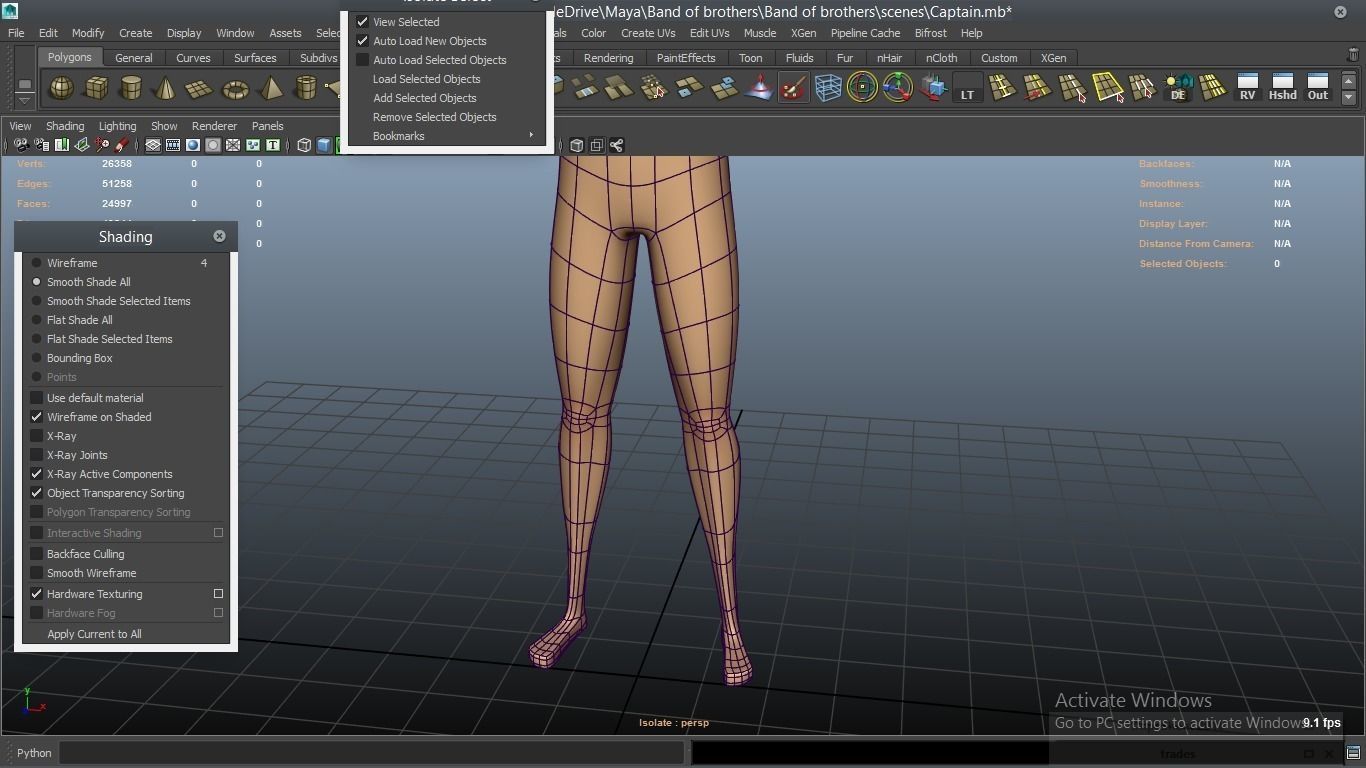
Task: Click the graph nodes icon in panel toolbar
Action: (617, 145)
